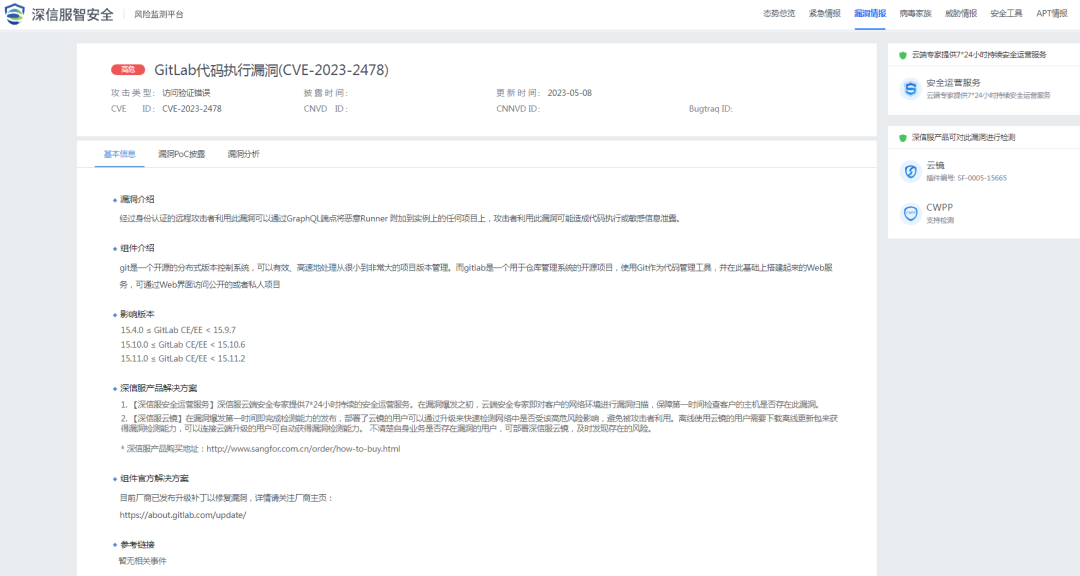The height and width of the screenshot is (576, 1080).
Task: Open the 威胁情报 nav item
Action: 961,14
